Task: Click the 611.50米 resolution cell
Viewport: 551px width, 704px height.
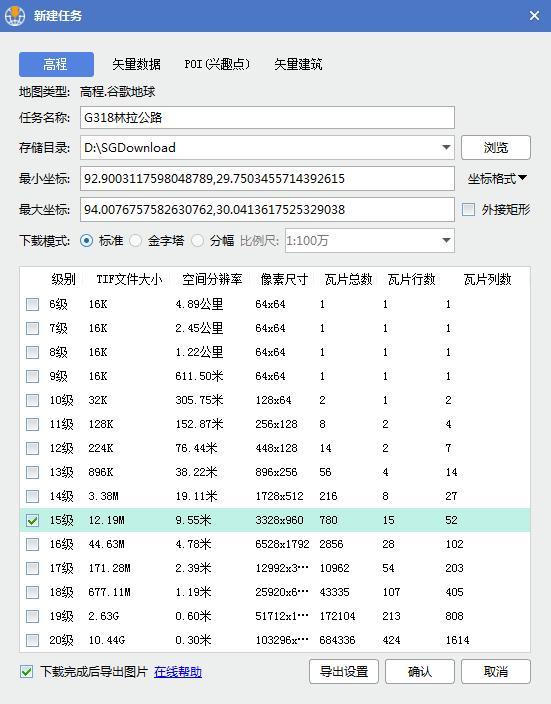Action: [199, 376]
